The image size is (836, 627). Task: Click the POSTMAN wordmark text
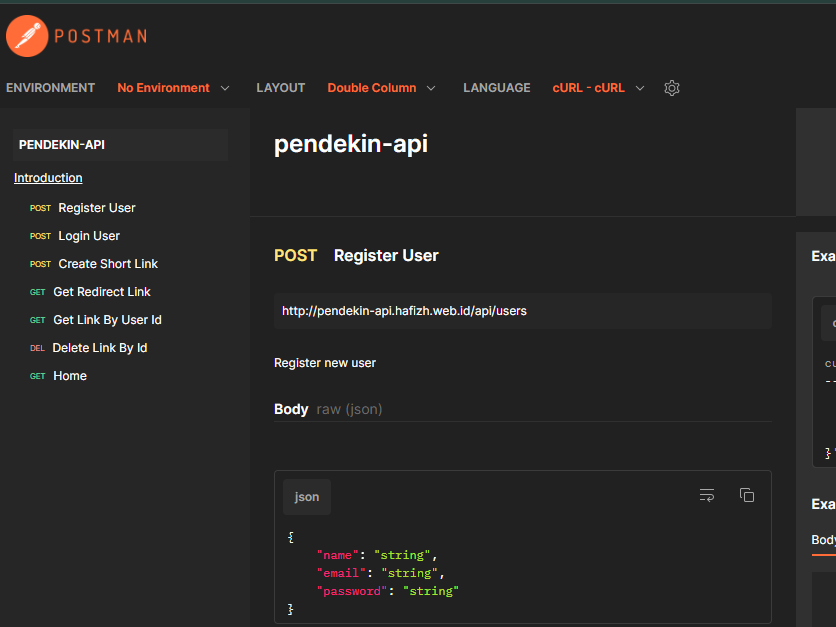tap(101, 36)
